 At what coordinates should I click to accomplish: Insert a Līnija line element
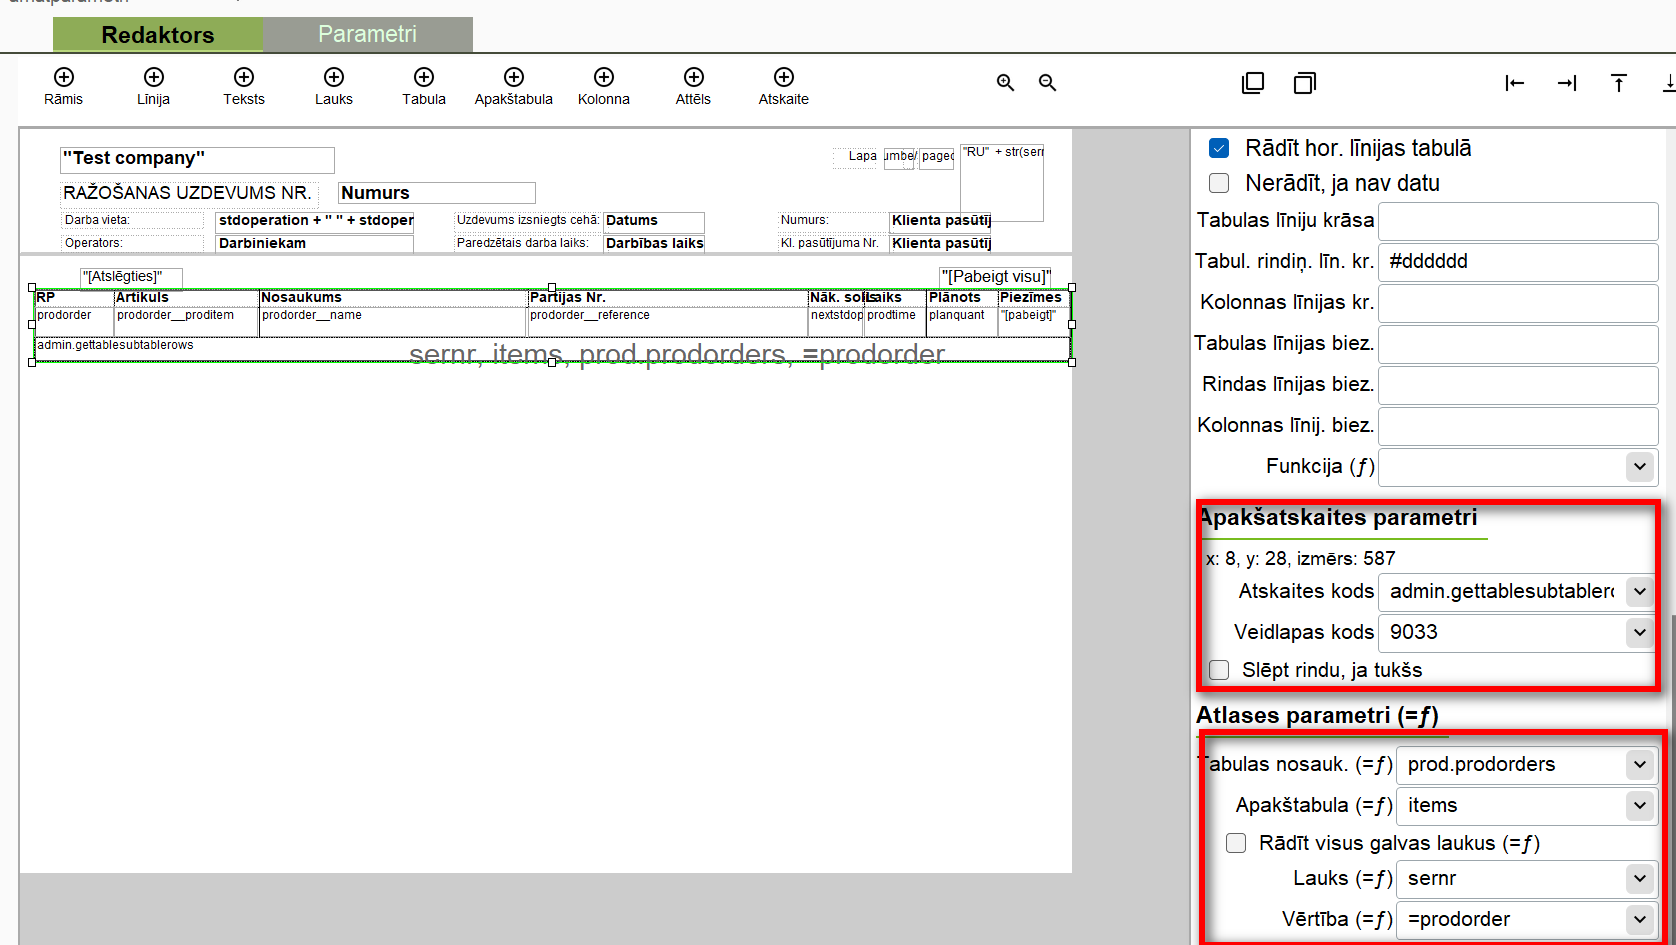pos(153,86)
